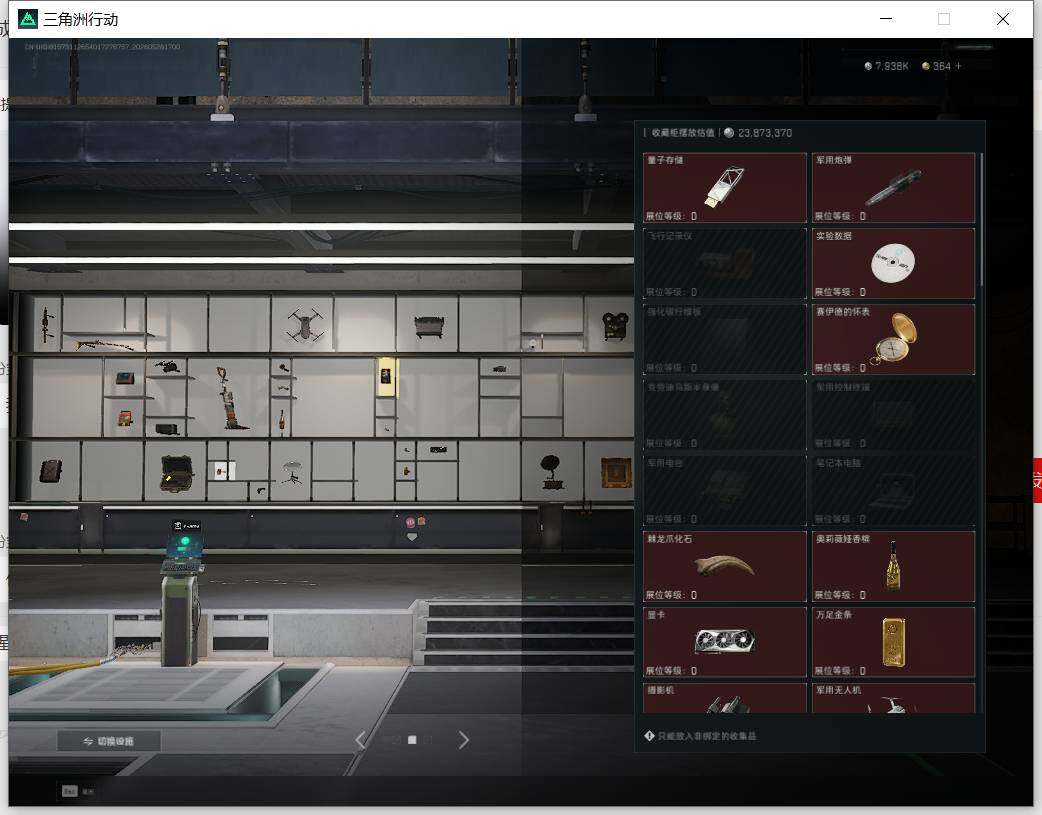Click the 只能放入非绑定的收集品 notice text
The width and height of the screenshot is (1042, 815).
coord(706,736)
